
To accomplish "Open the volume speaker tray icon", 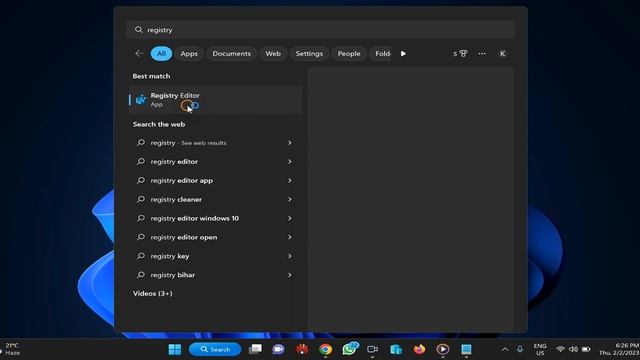I will [573, 349].
